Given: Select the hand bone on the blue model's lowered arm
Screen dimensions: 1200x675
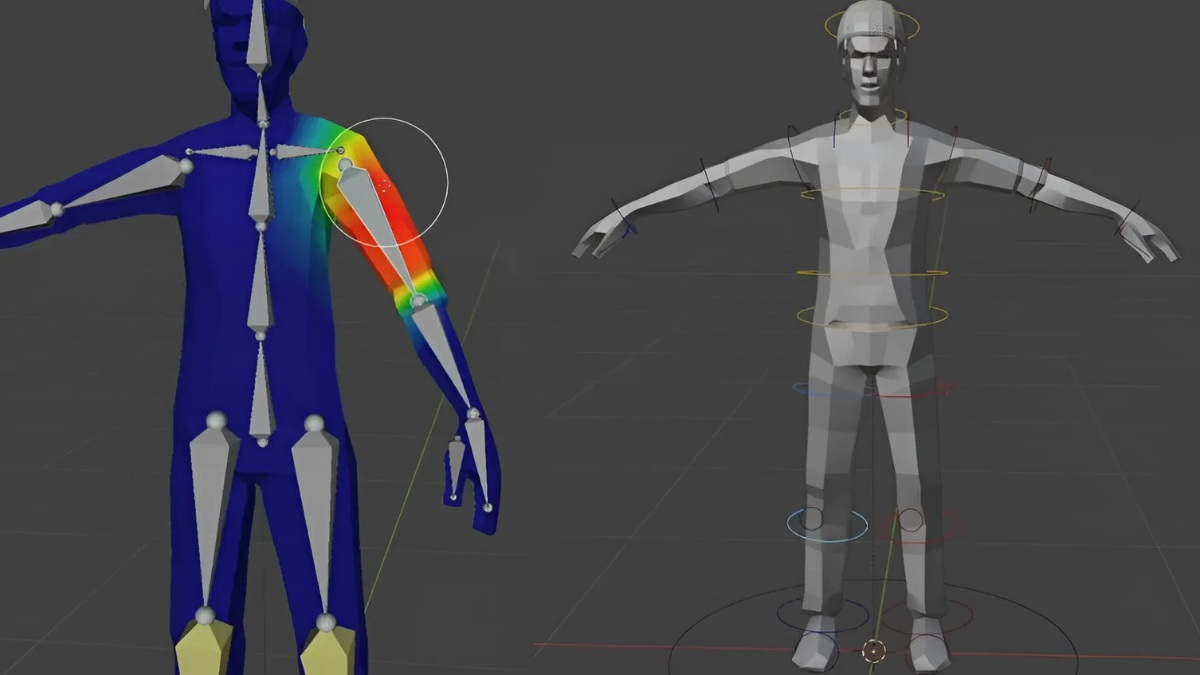Looking at the screenshot, I should tap(478, 460).
